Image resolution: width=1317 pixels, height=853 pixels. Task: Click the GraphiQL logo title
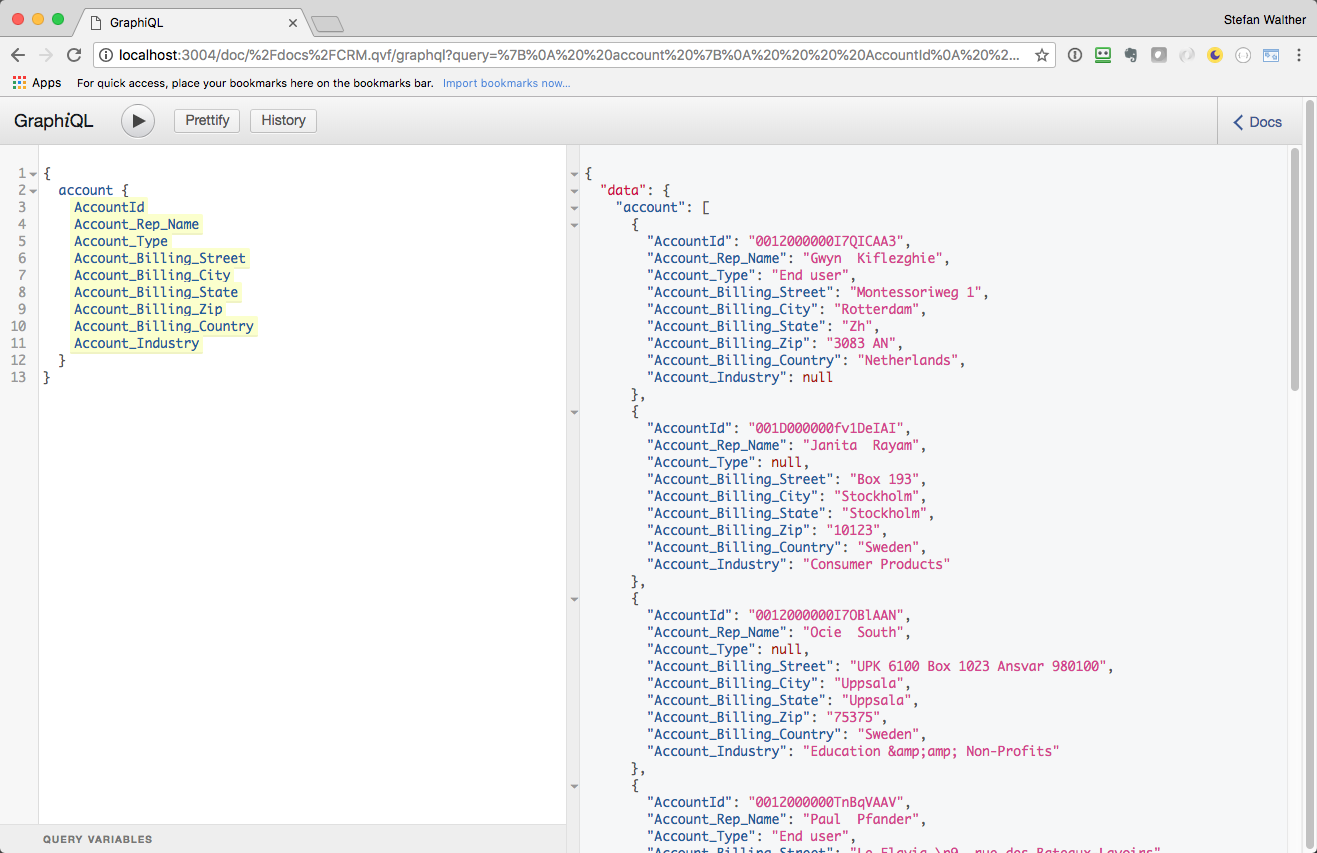(x=54, y=121)
